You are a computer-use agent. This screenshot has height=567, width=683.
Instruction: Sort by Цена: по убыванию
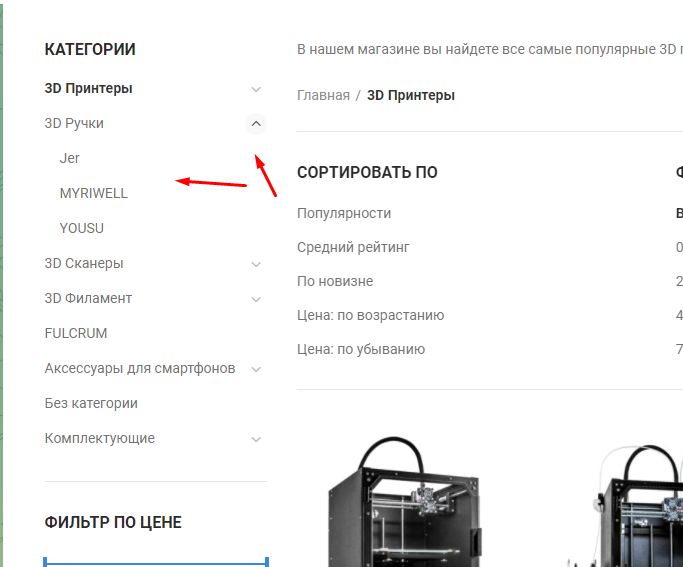(x=361, y=349)
